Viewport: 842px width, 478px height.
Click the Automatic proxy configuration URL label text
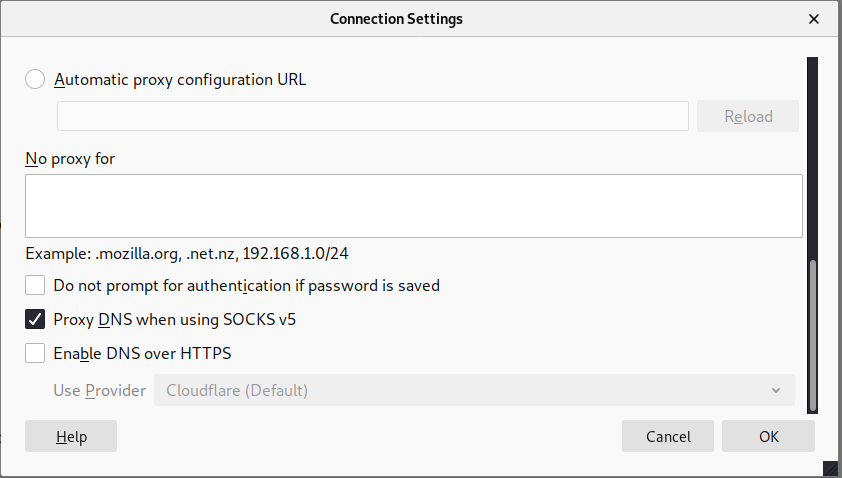180,80
